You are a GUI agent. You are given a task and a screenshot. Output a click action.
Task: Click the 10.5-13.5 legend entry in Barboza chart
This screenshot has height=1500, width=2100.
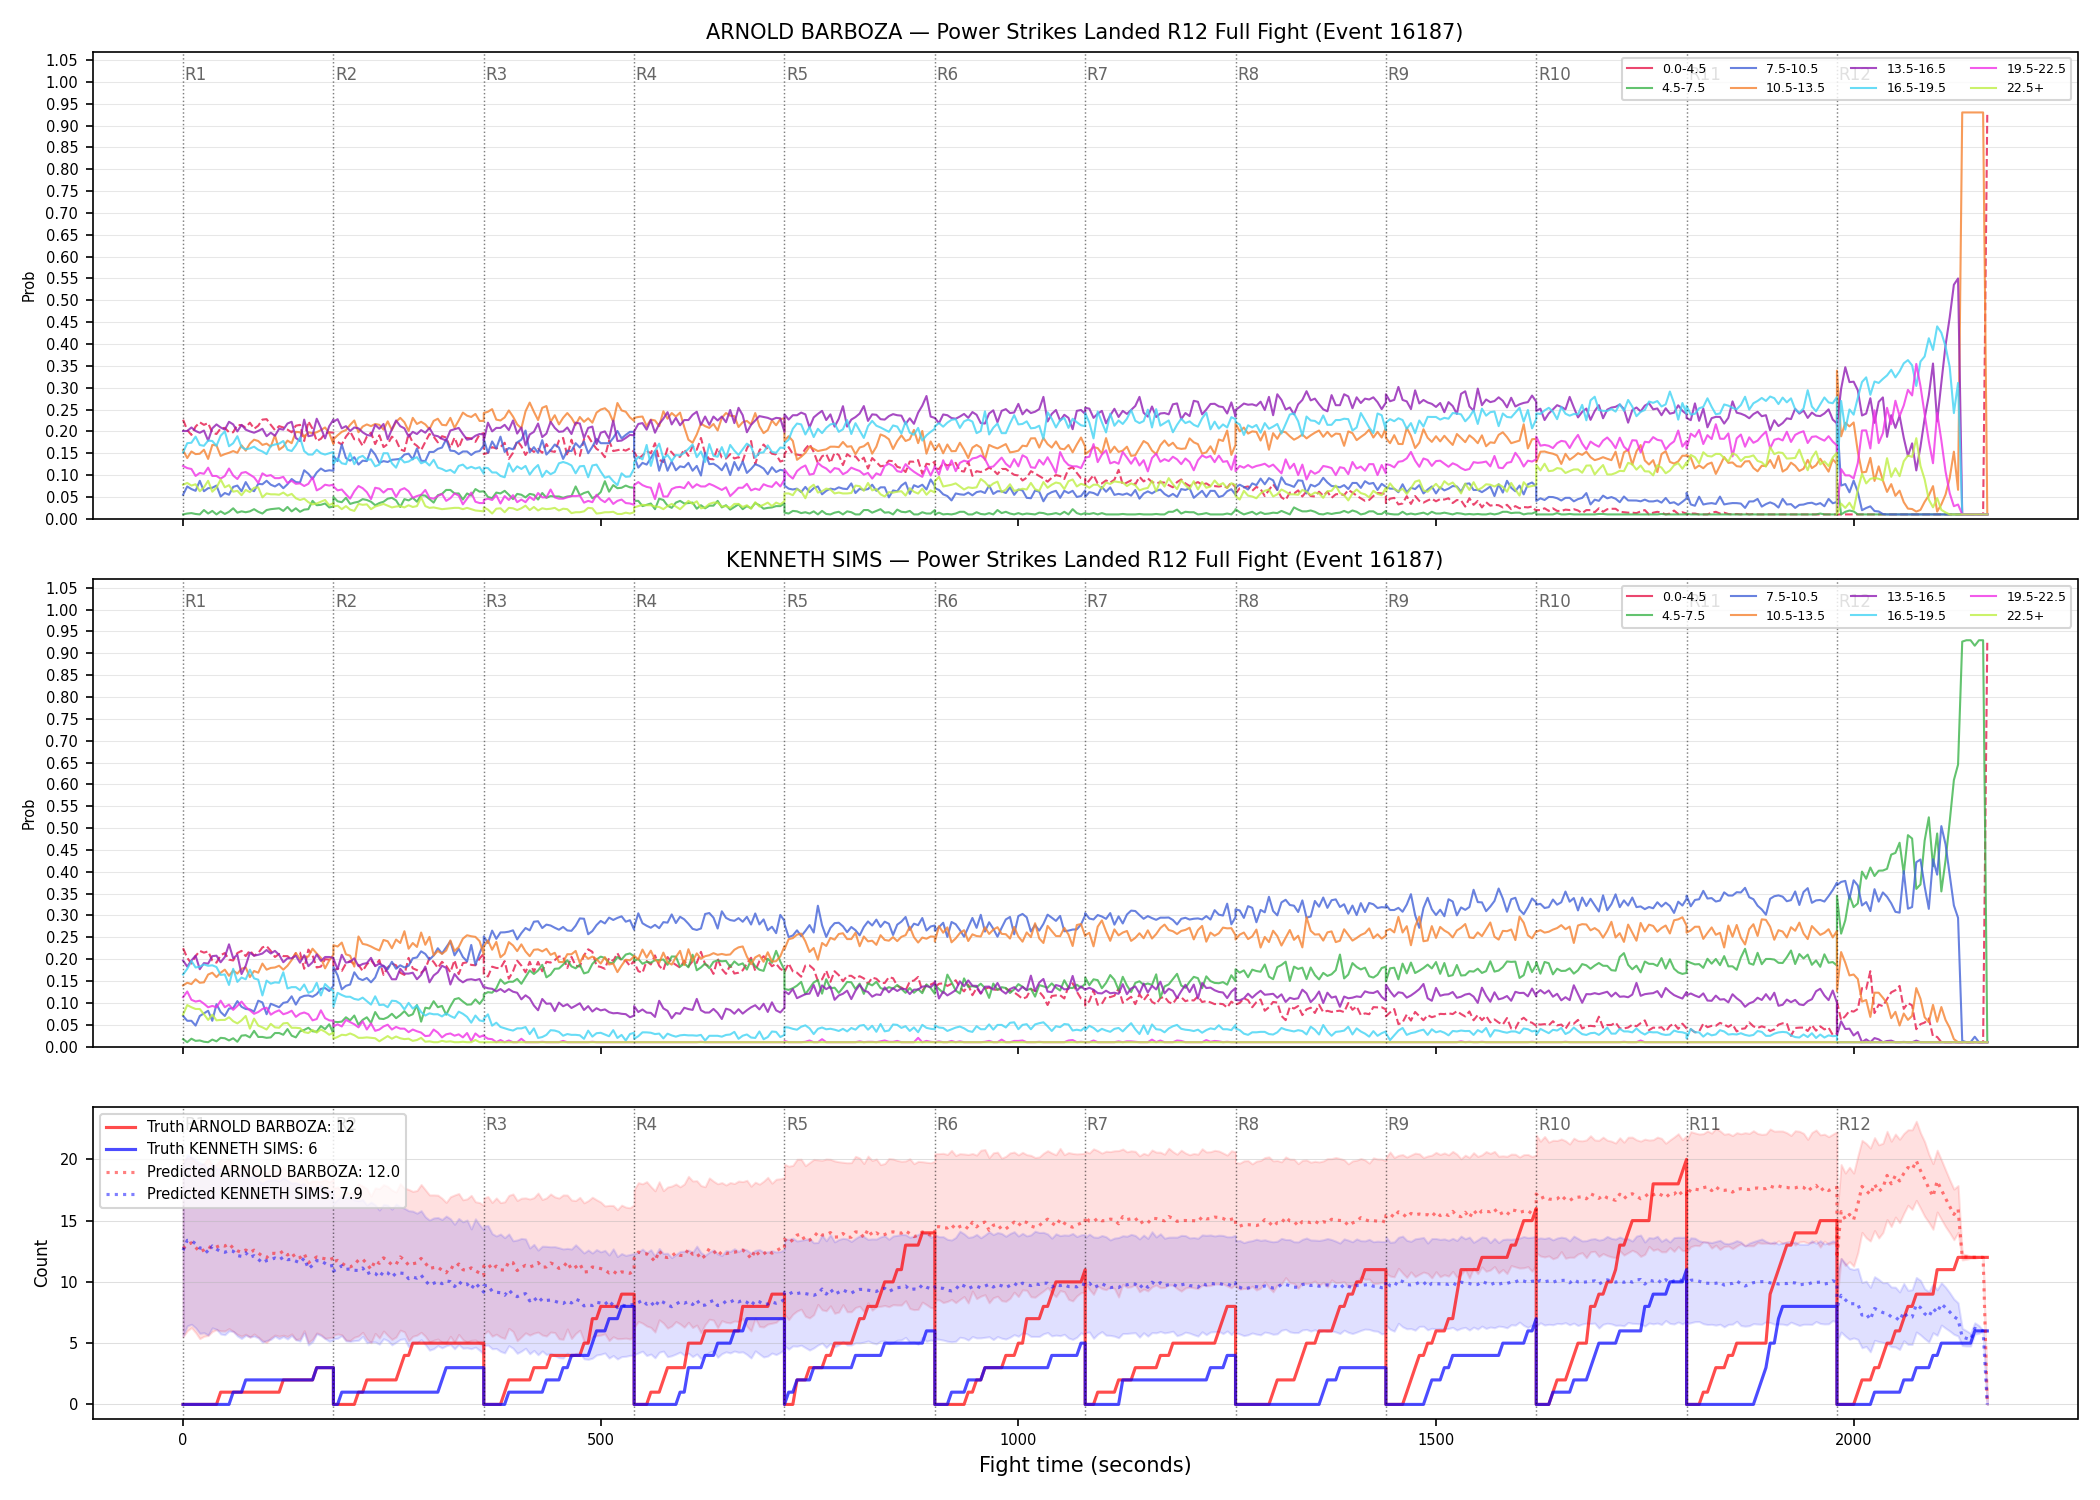pos(1777,88)
